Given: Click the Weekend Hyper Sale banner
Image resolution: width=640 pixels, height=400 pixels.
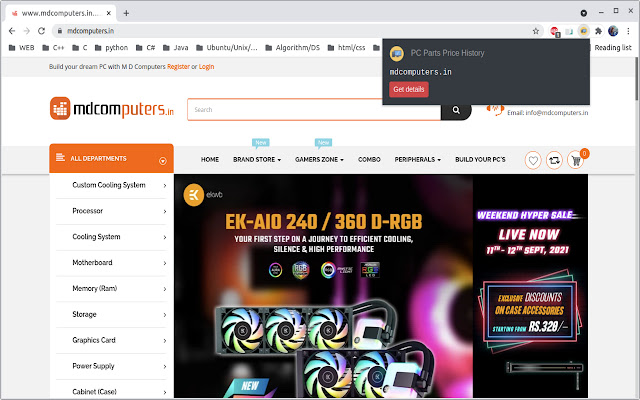Looking at the screenshot, I should pos(531,286).
